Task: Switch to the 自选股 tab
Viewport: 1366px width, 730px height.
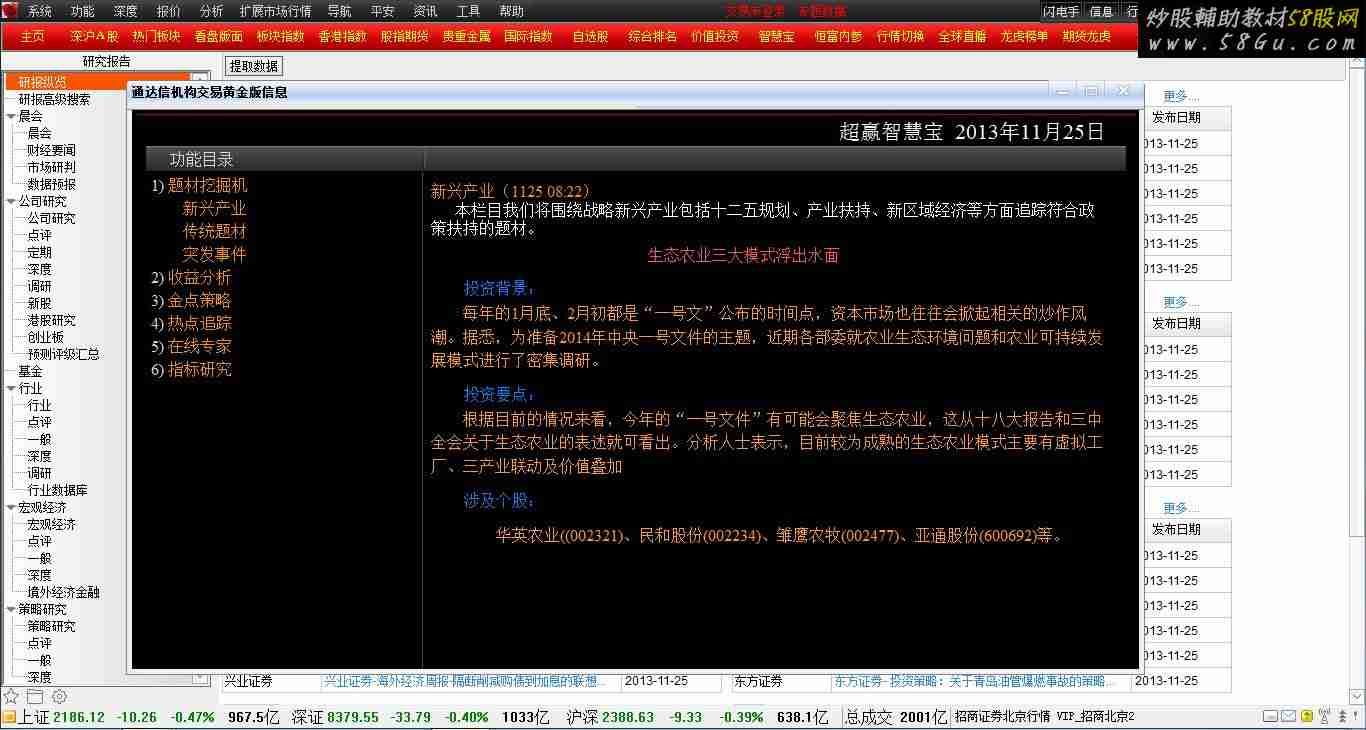Action: (590, 36)
